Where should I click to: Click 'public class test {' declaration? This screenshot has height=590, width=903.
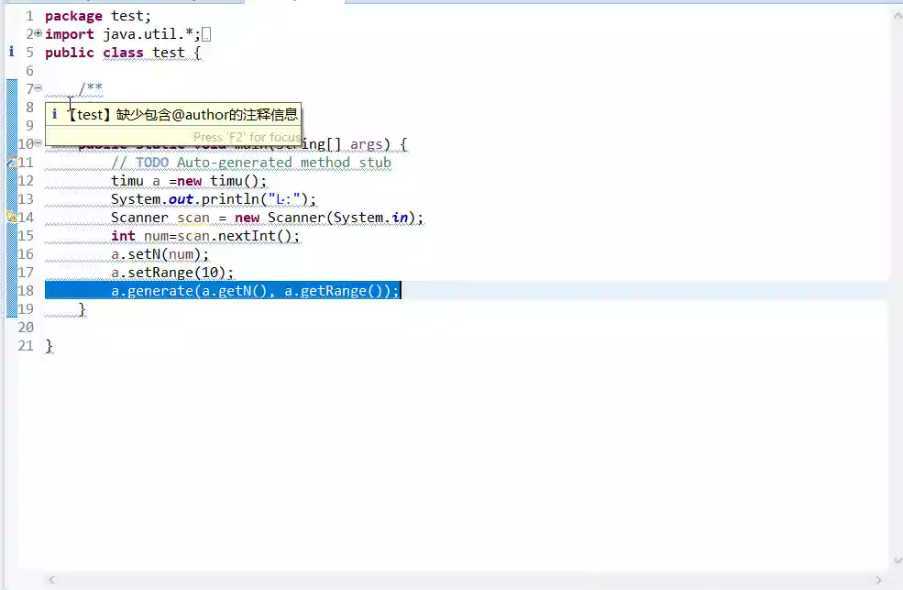(x=123, y=53)
